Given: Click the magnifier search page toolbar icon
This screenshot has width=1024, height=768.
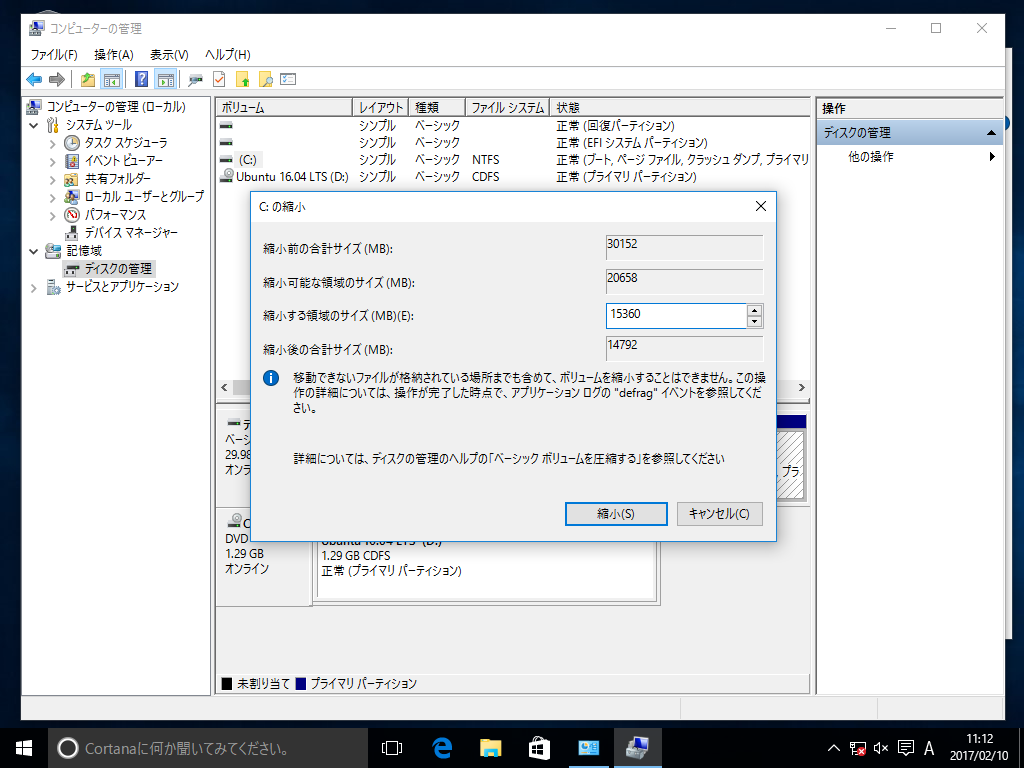Looking at the screenshot, I should pyautogui.click(x=265, y=80).
